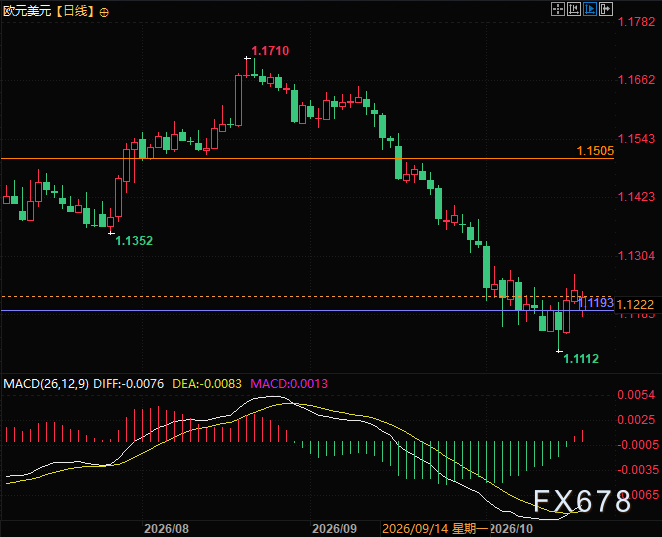Select the 日线 period label
662x537 pixels.
coord(75,11)
